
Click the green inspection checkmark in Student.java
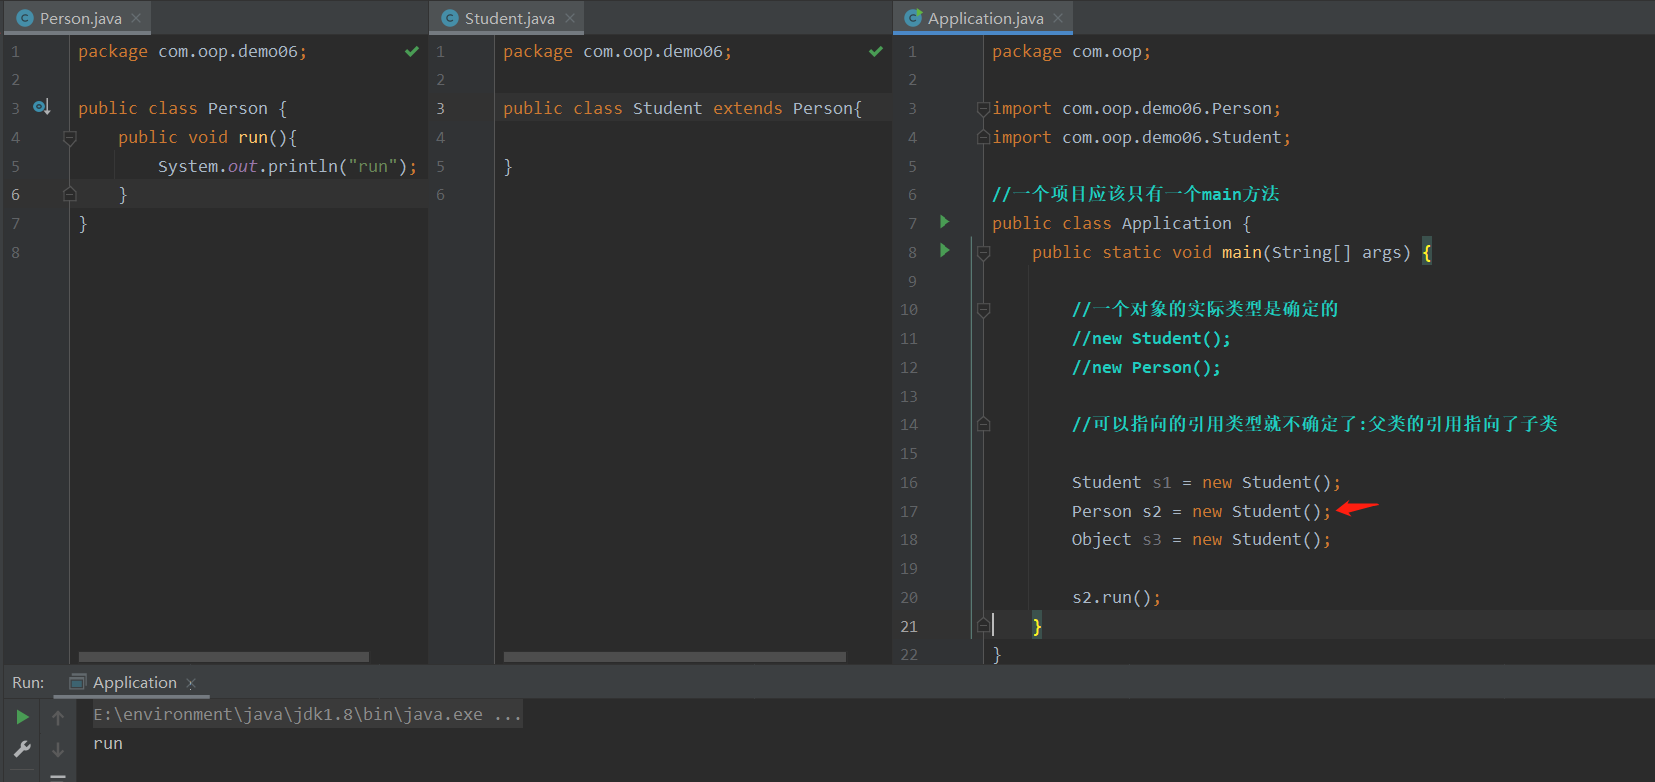(876, 51)
